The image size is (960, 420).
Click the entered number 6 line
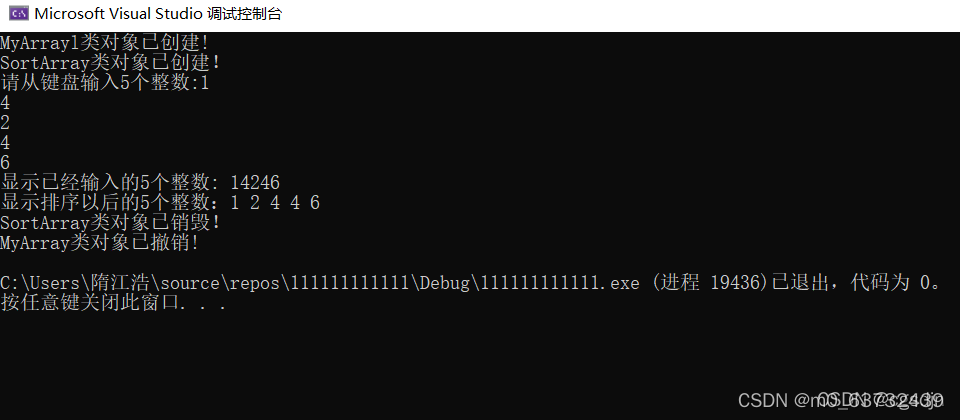pyautogui.click(x=5, y=163)
